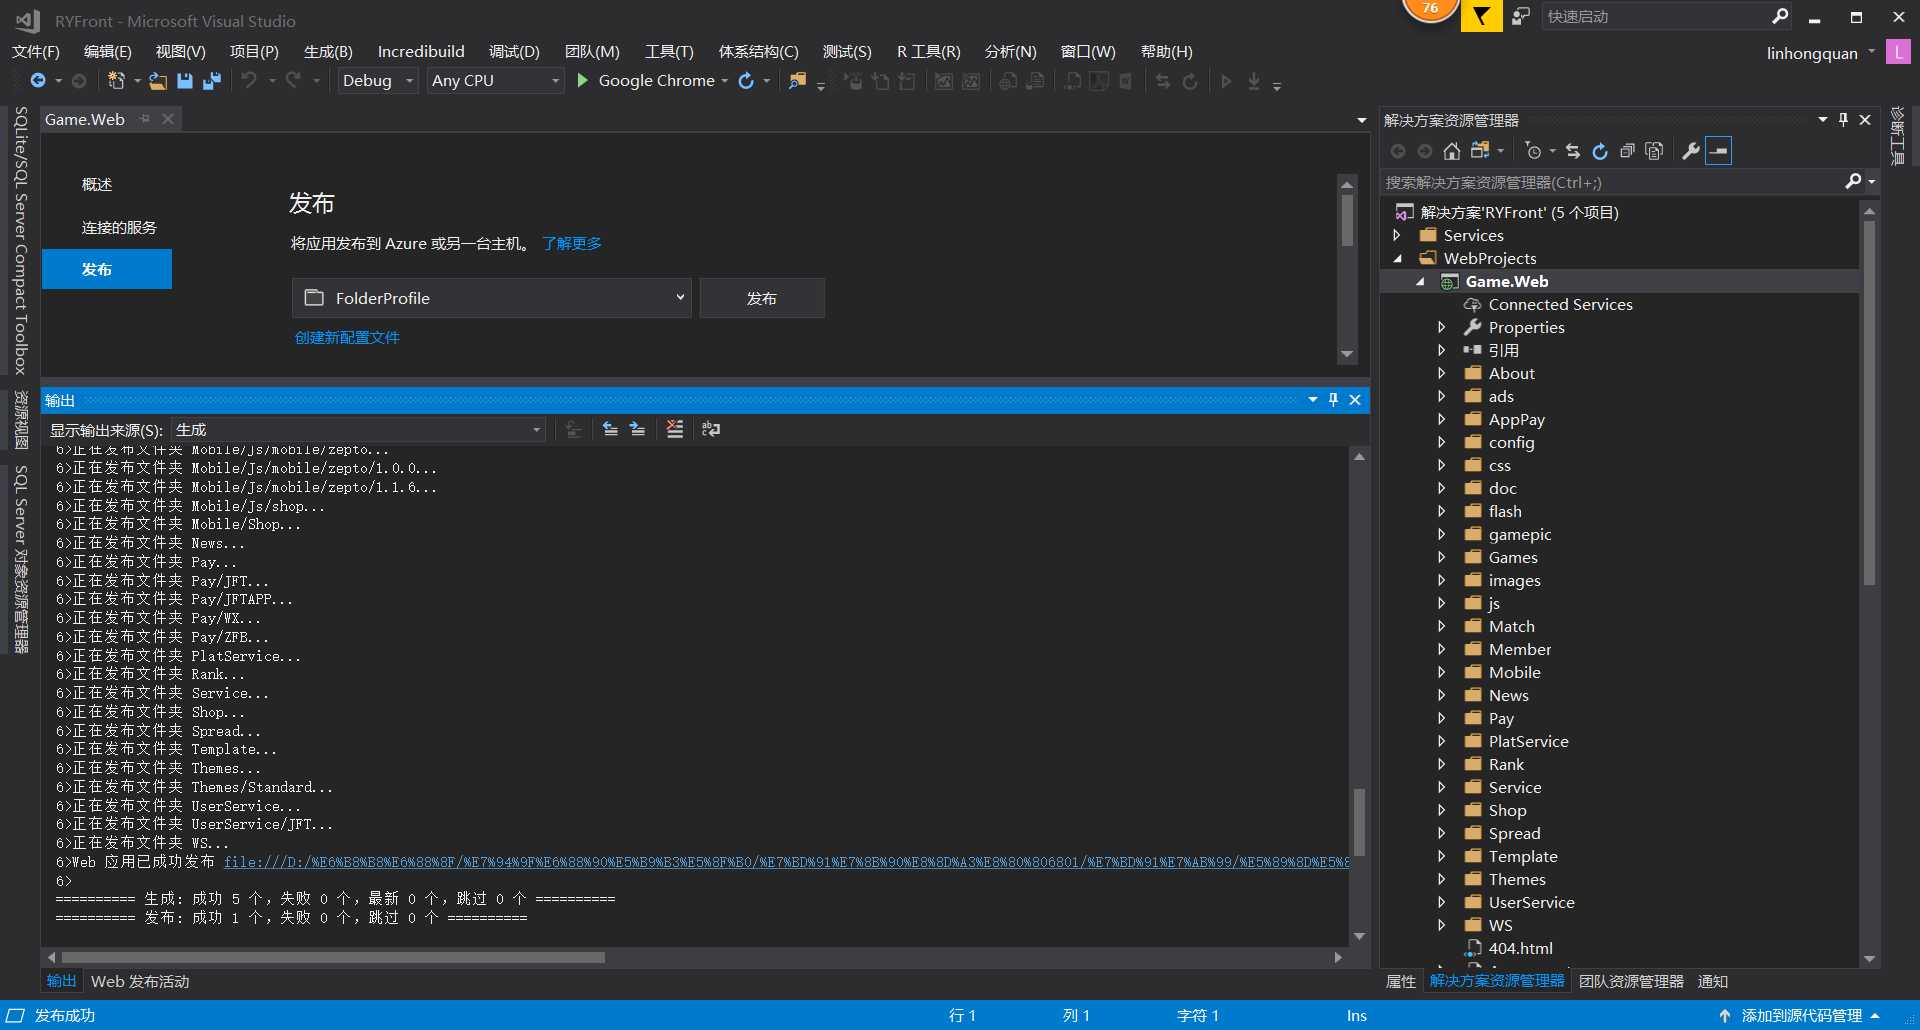Select the 404.html file
The height and width of the screenshot is (1030, 1920).
pyautogui.click(x=1520, y=948)
